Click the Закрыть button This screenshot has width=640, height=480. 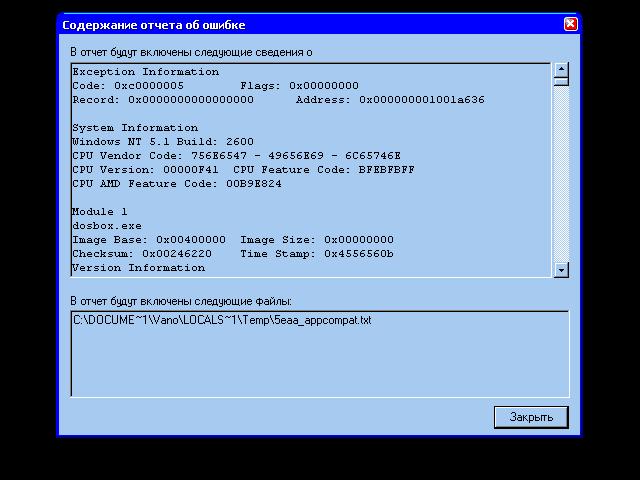531,417
